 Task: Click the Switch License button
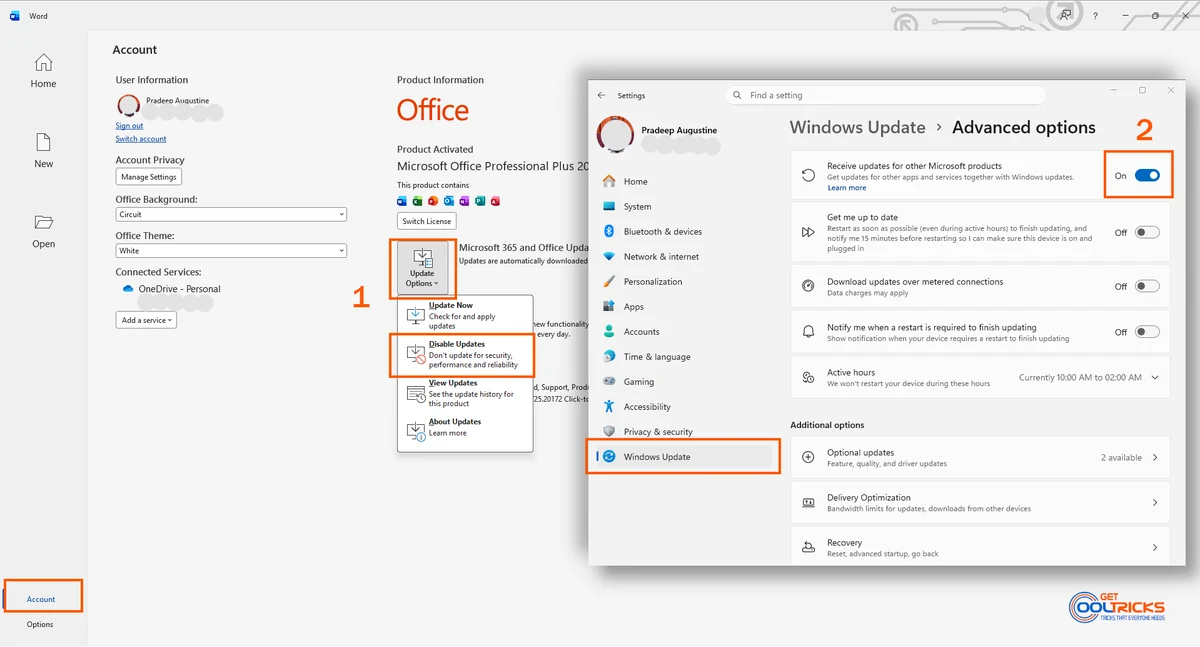[427, 221]
